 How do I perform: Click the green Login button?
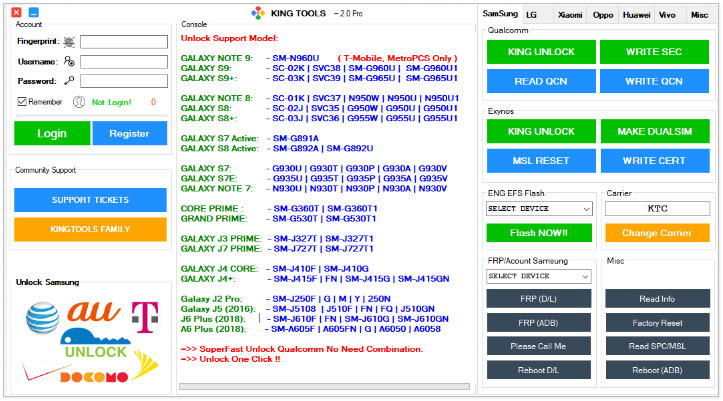pyautogui.click(x=52, y=133)
